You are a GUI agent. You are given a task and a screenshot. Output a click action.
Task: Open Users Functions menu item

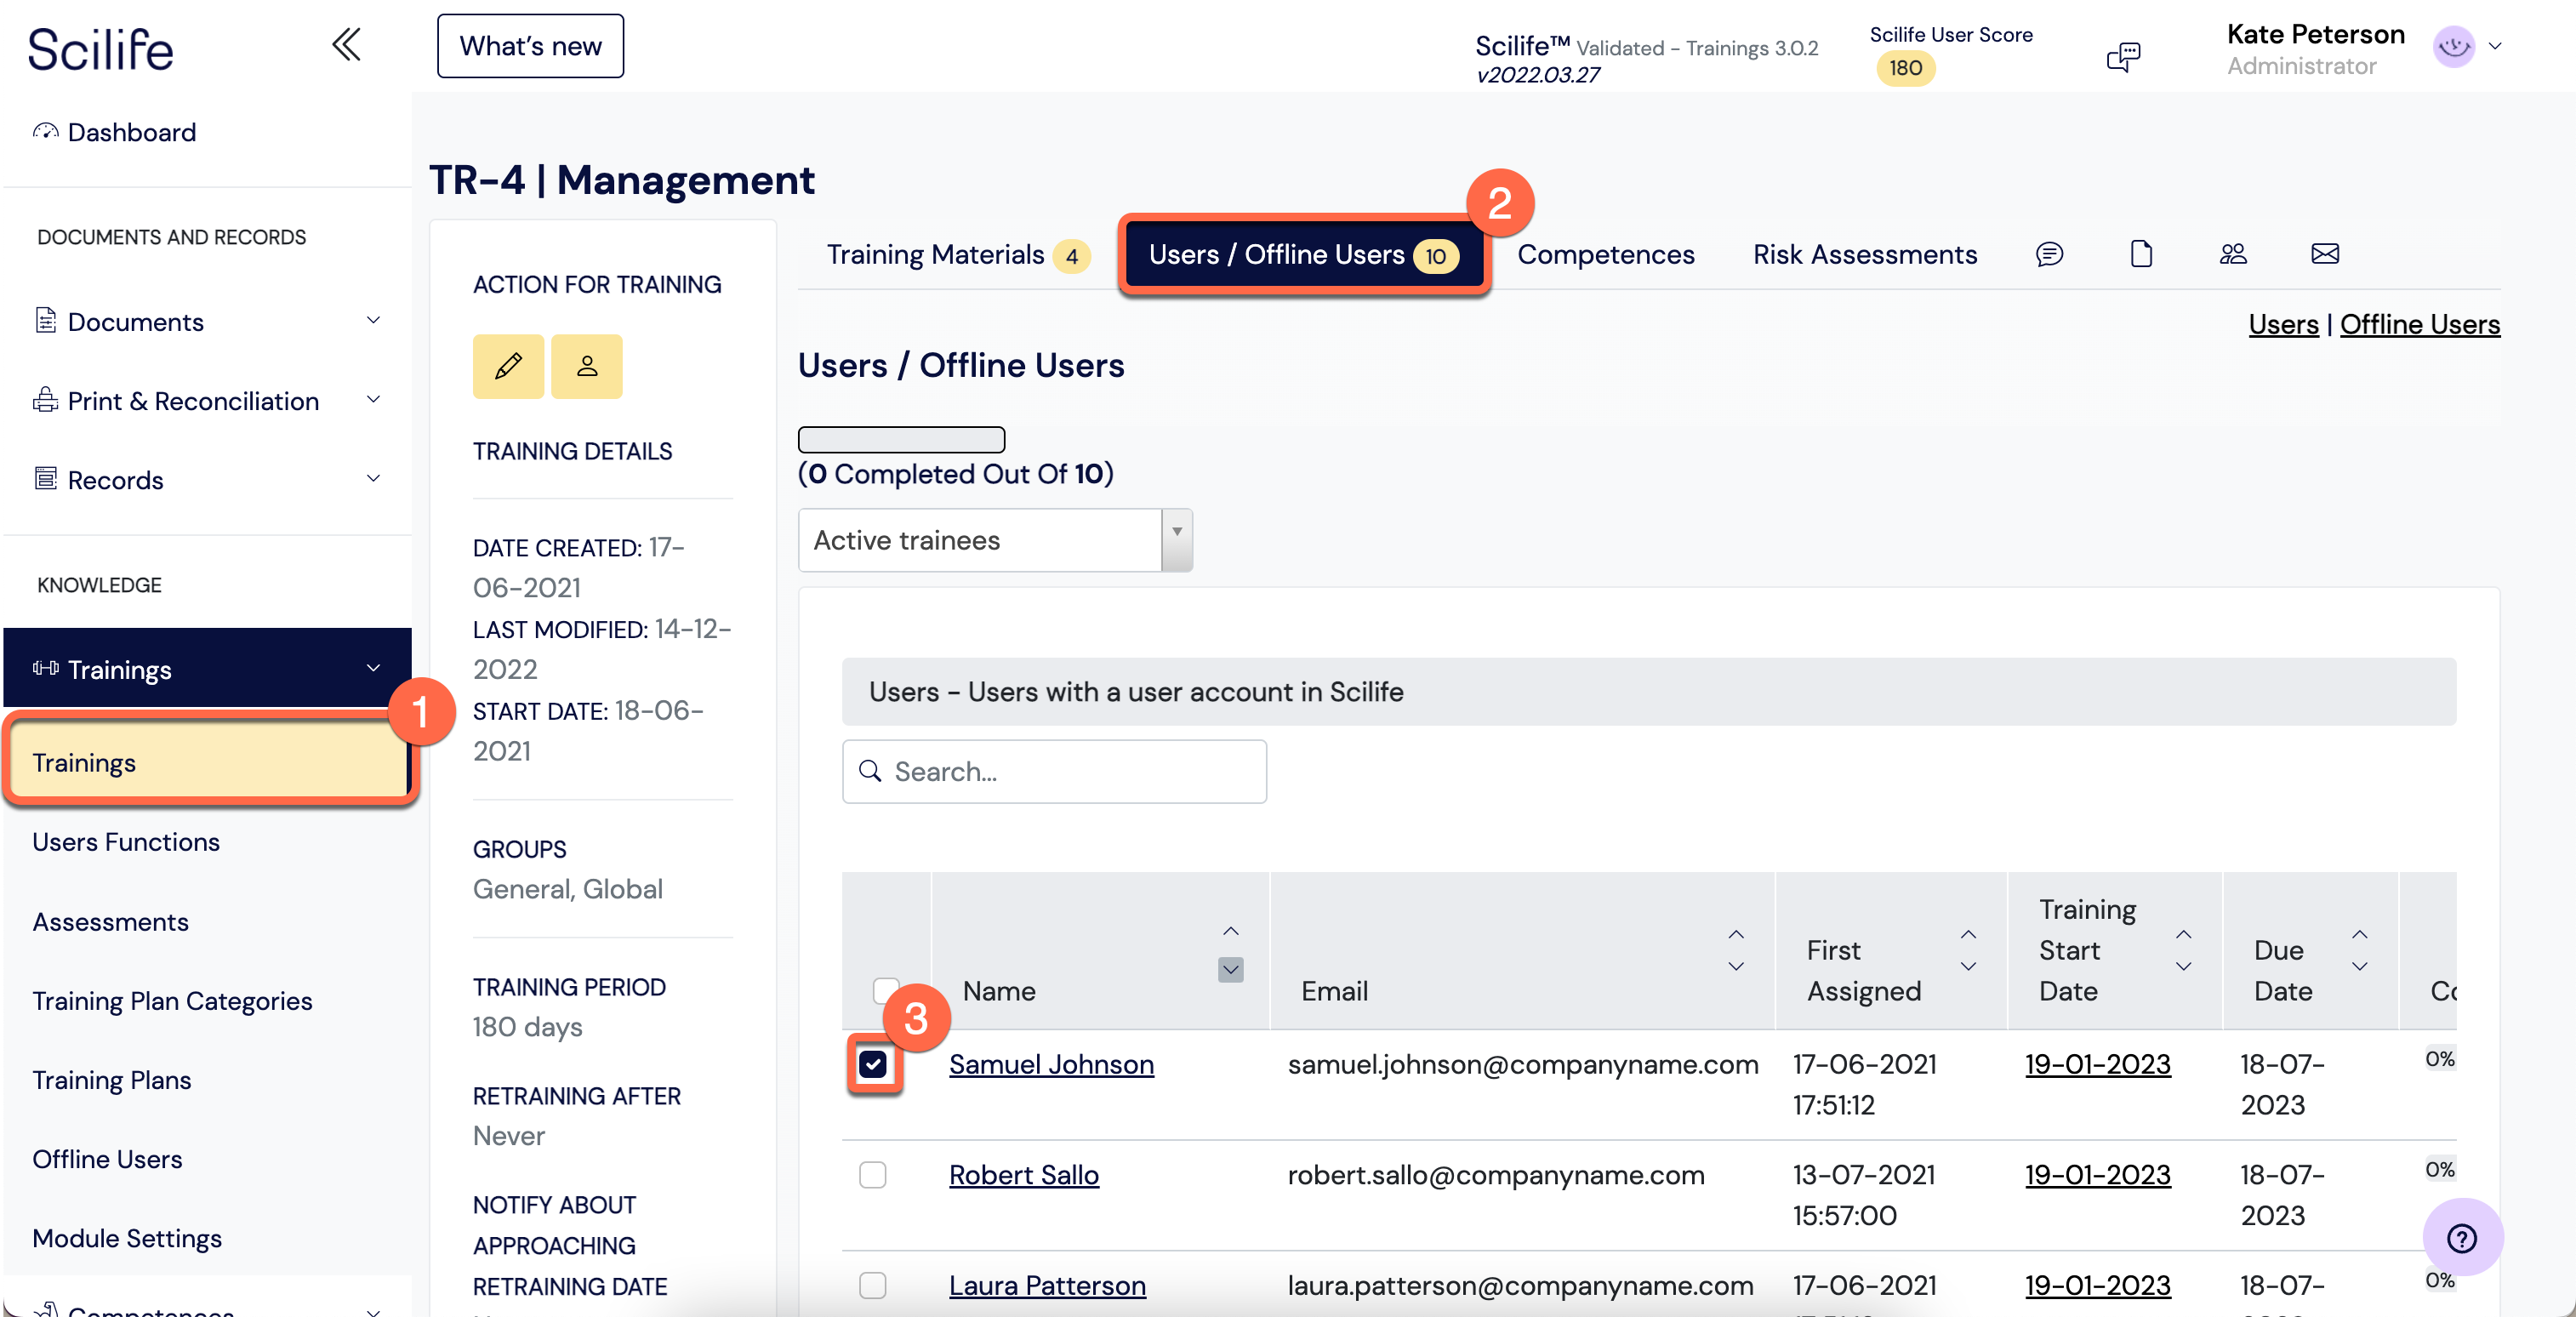pos(126,842)
